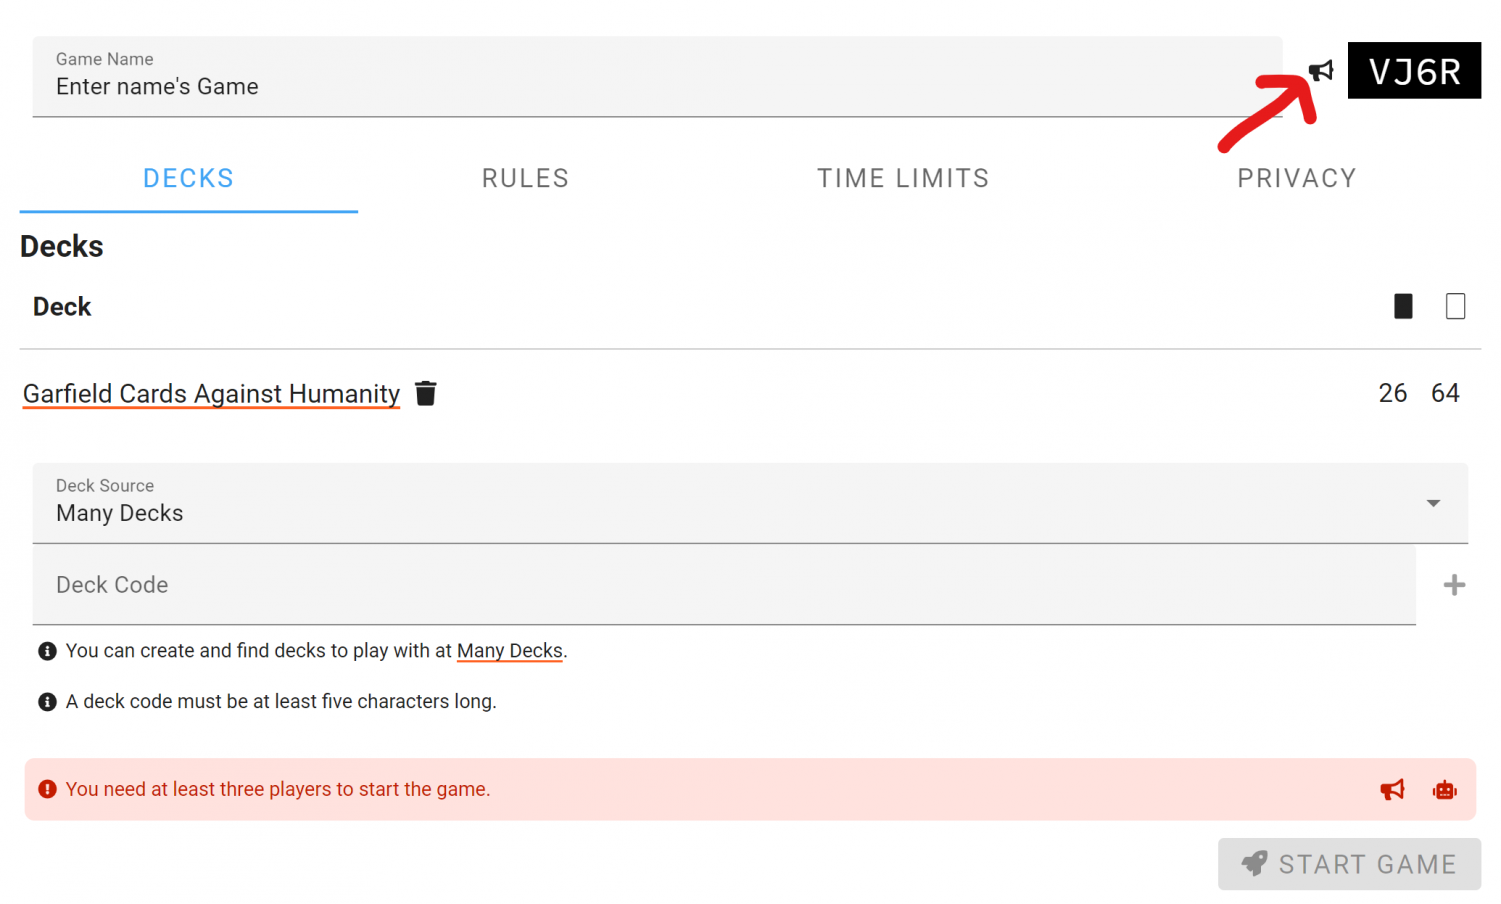The width and height of the screenshot is (1501, 904).
Task: Open the Rules tab
Action: click(525, 179)
